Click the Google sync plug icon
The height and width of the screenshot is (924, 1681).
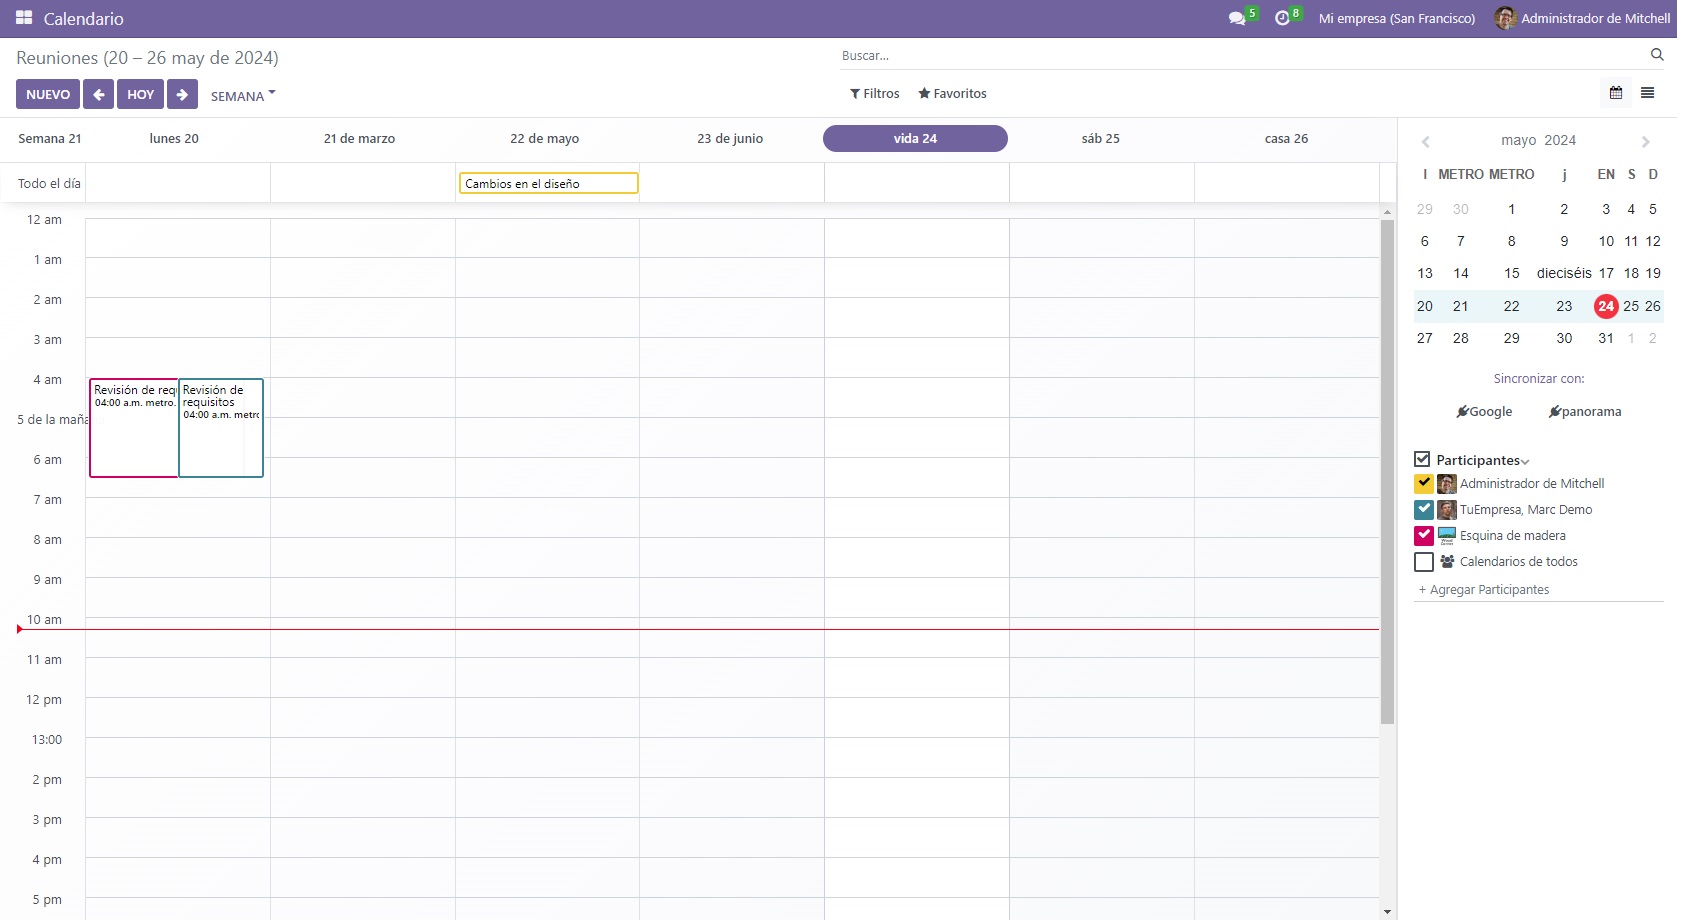click(x=1463, y=411)
